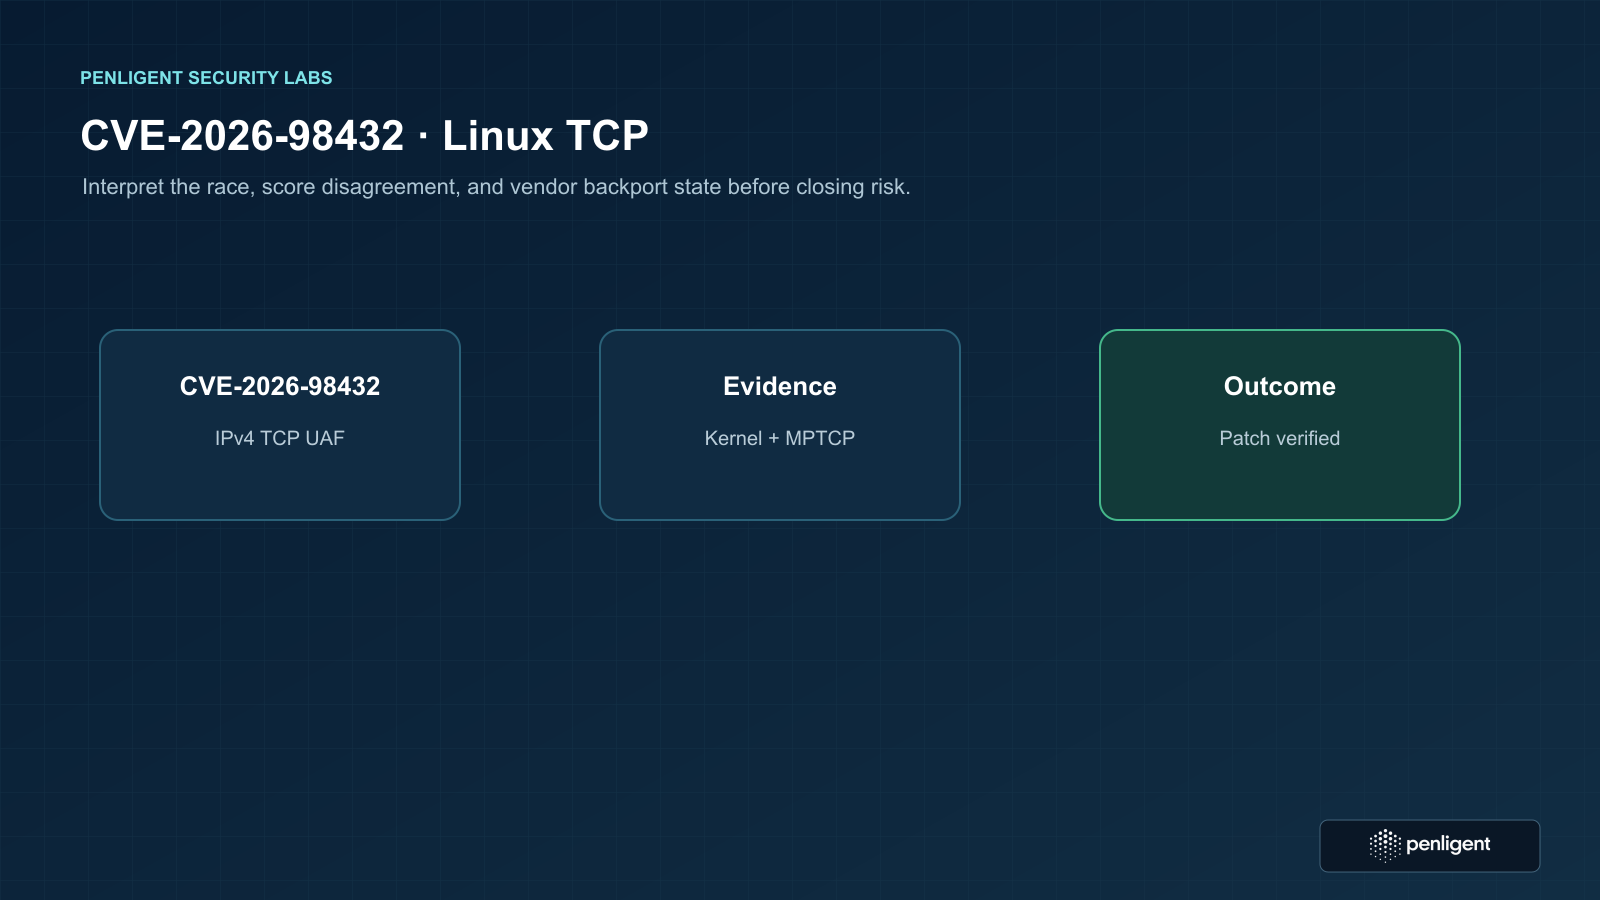Screen dimensions: 1600x900
Task: Click the 'Kernel + MPTCP' text
Action: click(x=780, y=438)
